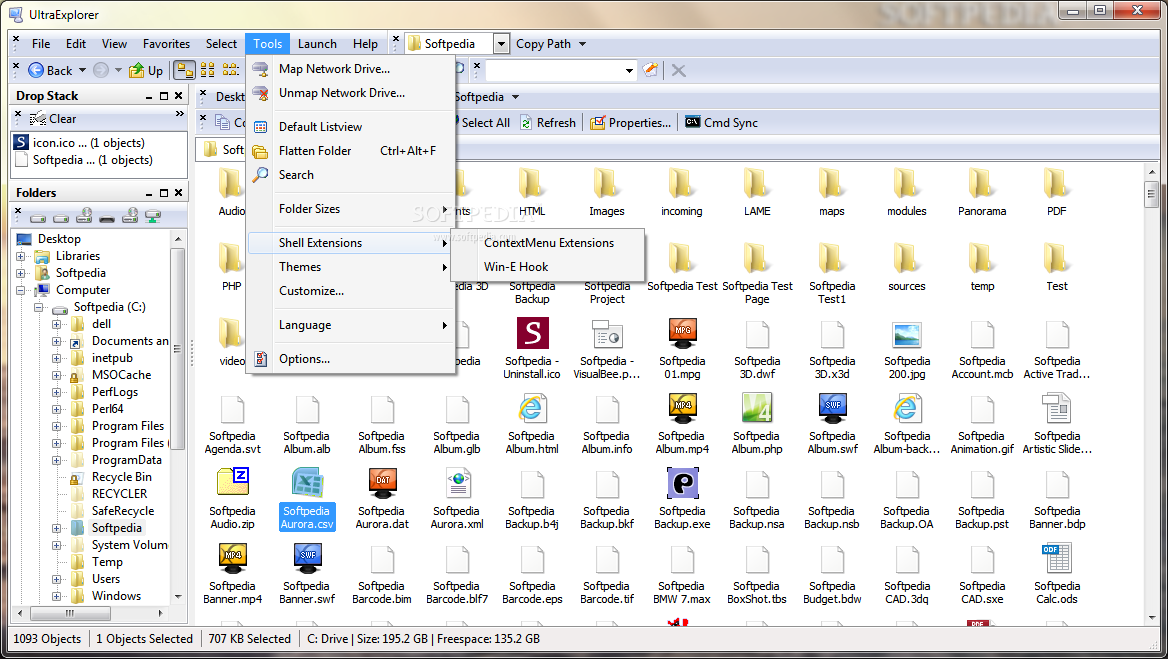This screenshot has width=1168, height=659.
Task: Open the Softpedia breadcrumb dropdown arrow
Action: click(x=515, y=97)
